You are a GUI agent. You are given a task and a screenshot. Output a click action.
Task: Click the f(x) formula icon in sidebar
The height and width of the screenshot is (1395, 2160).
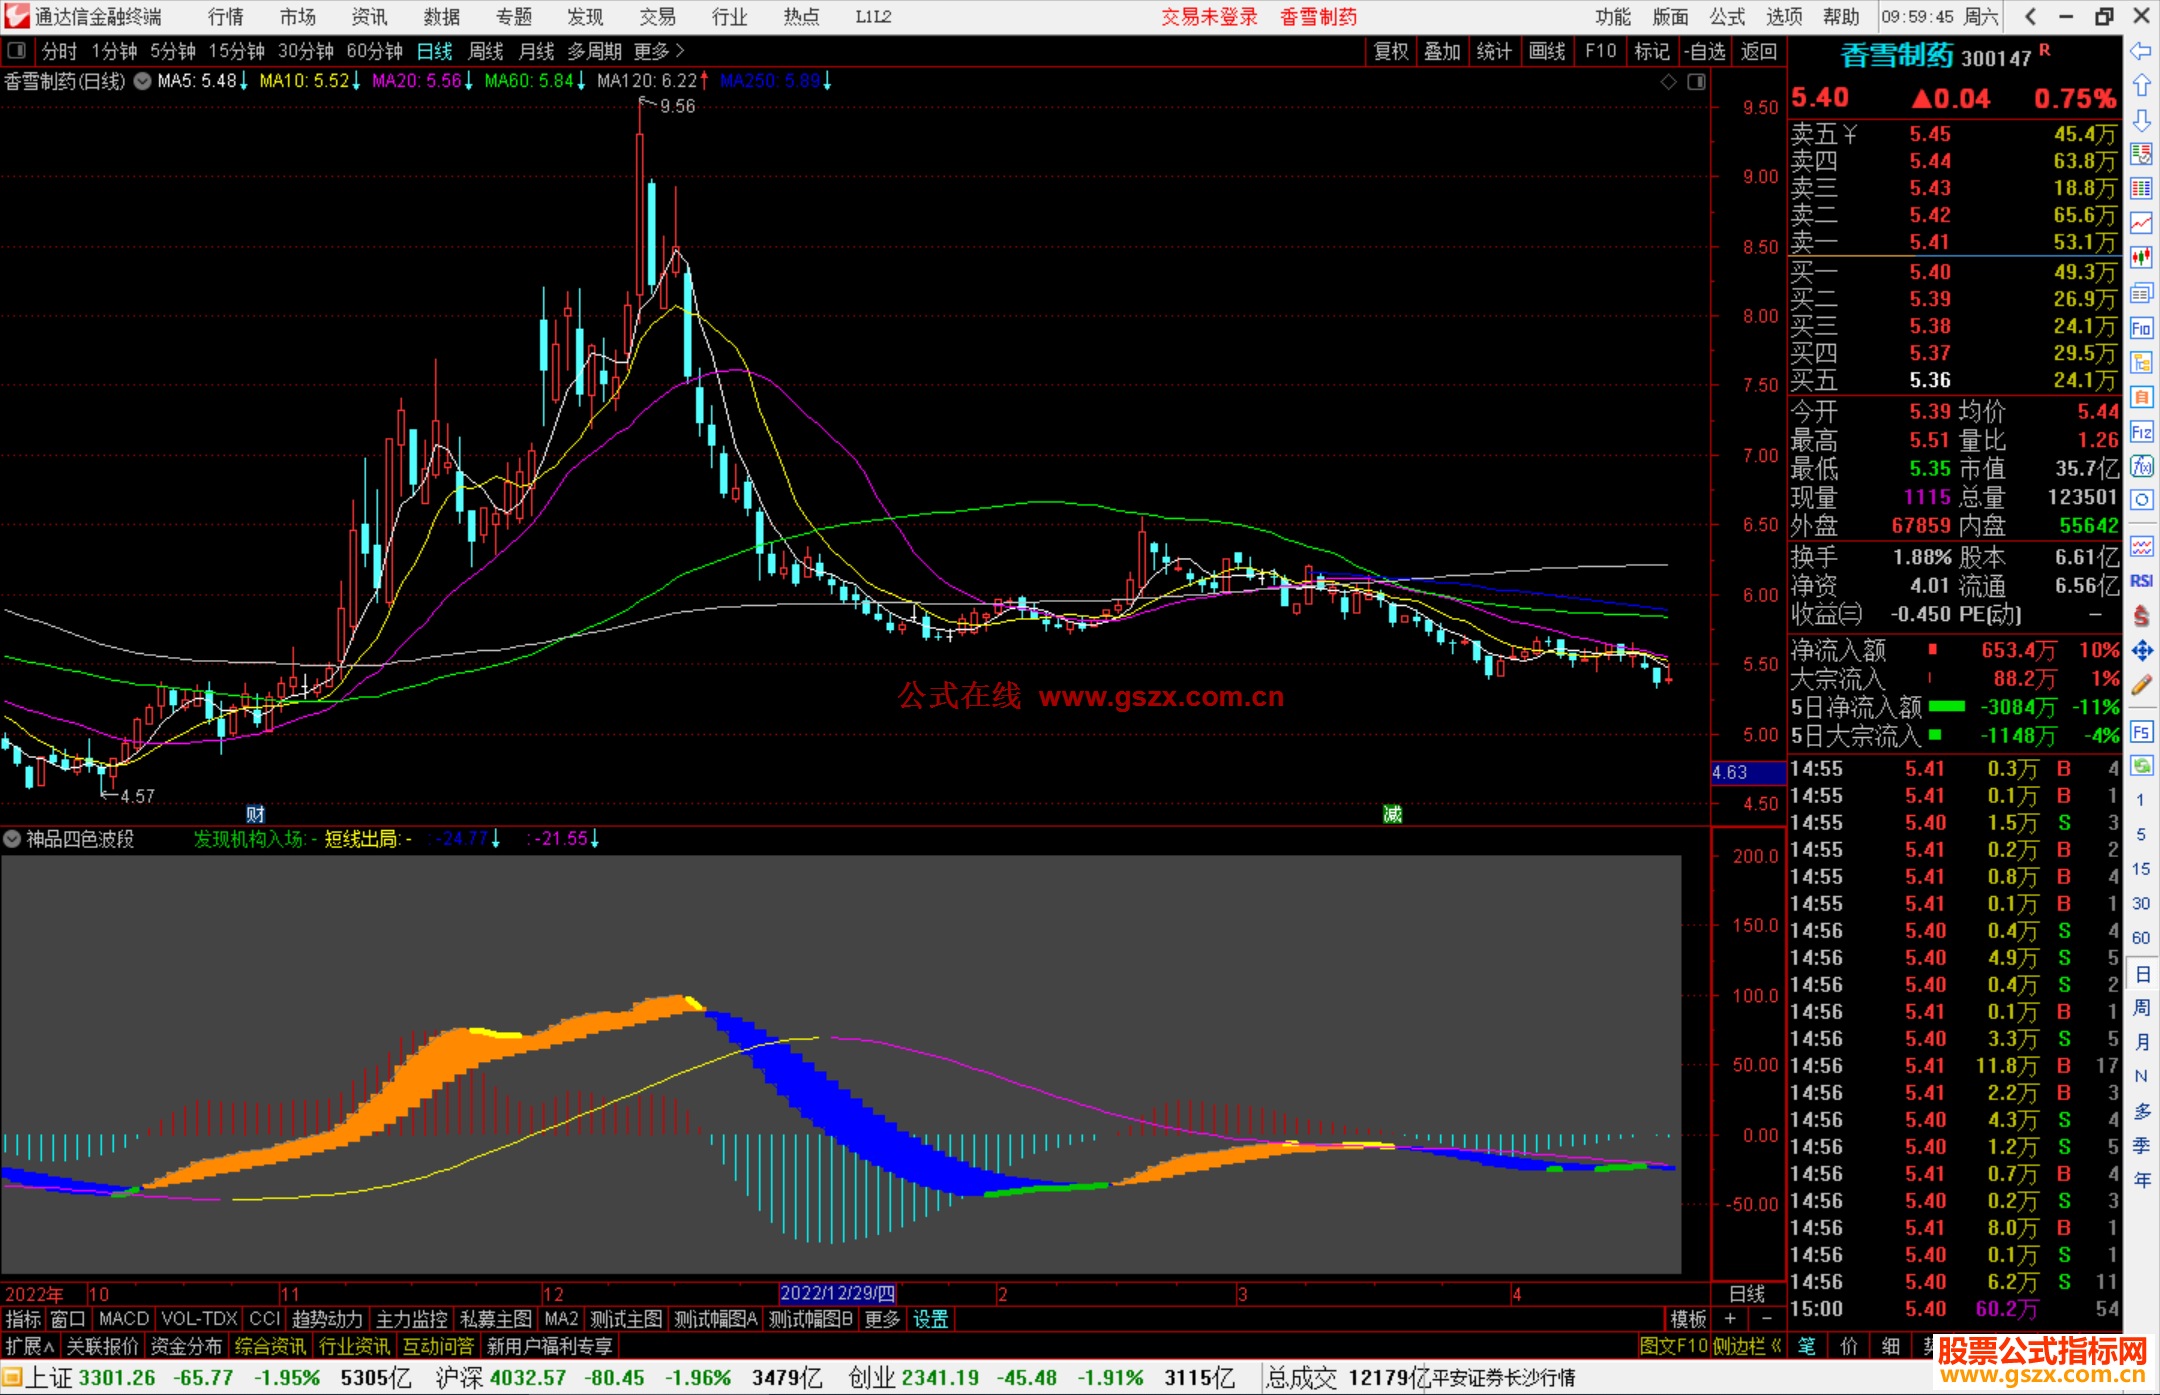[2141, 466]
